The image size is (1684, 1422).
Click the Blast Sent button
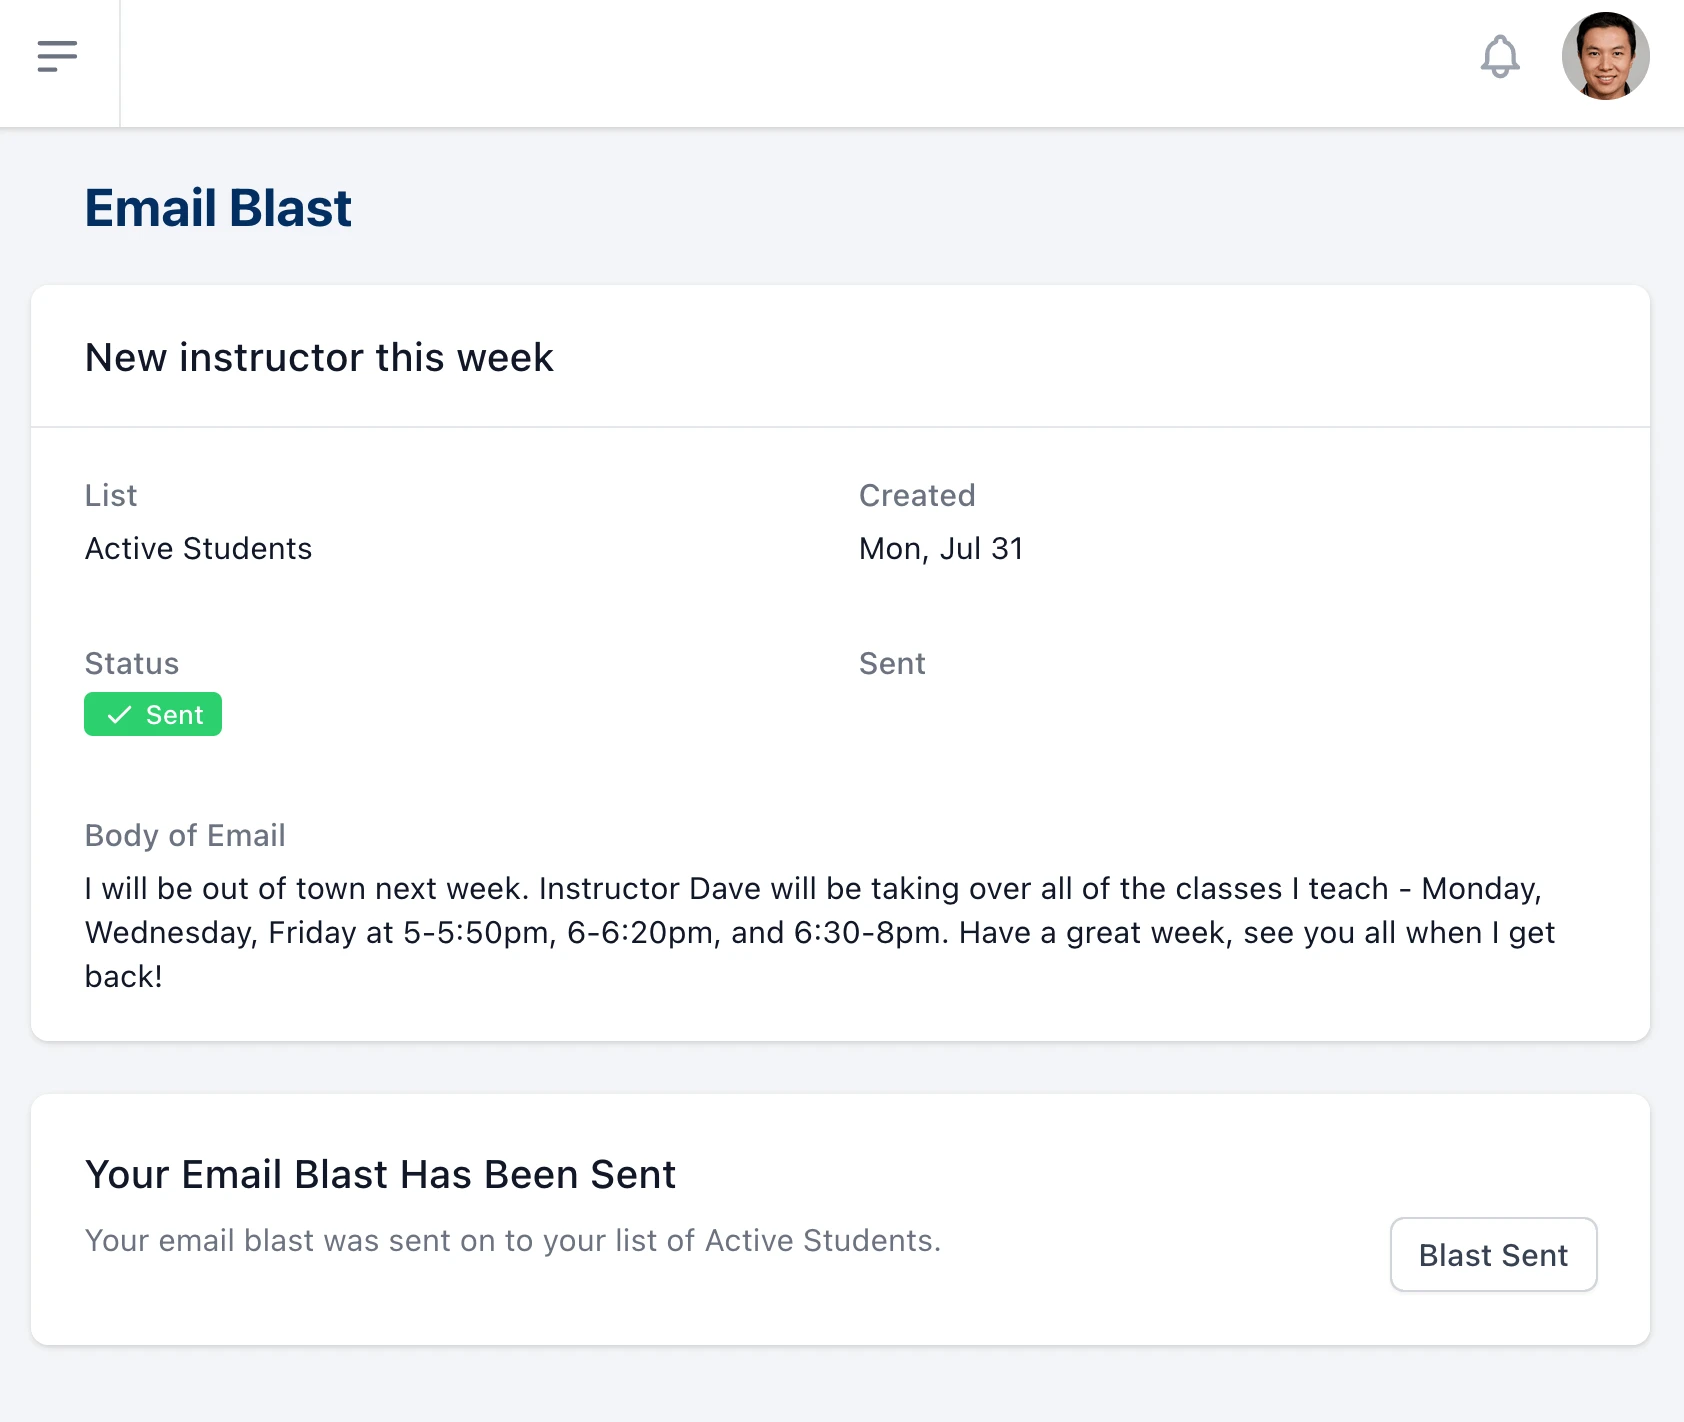(1493, 1255)
